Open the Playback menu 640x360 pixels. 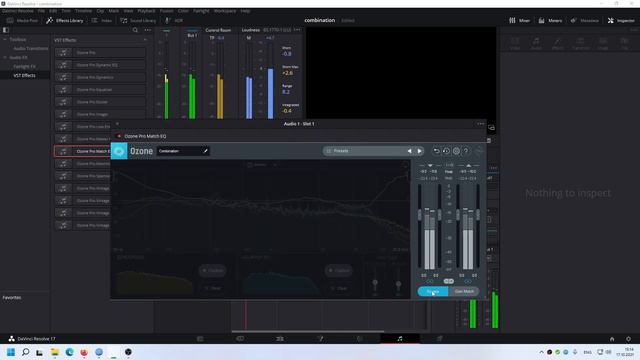[146, 11]
